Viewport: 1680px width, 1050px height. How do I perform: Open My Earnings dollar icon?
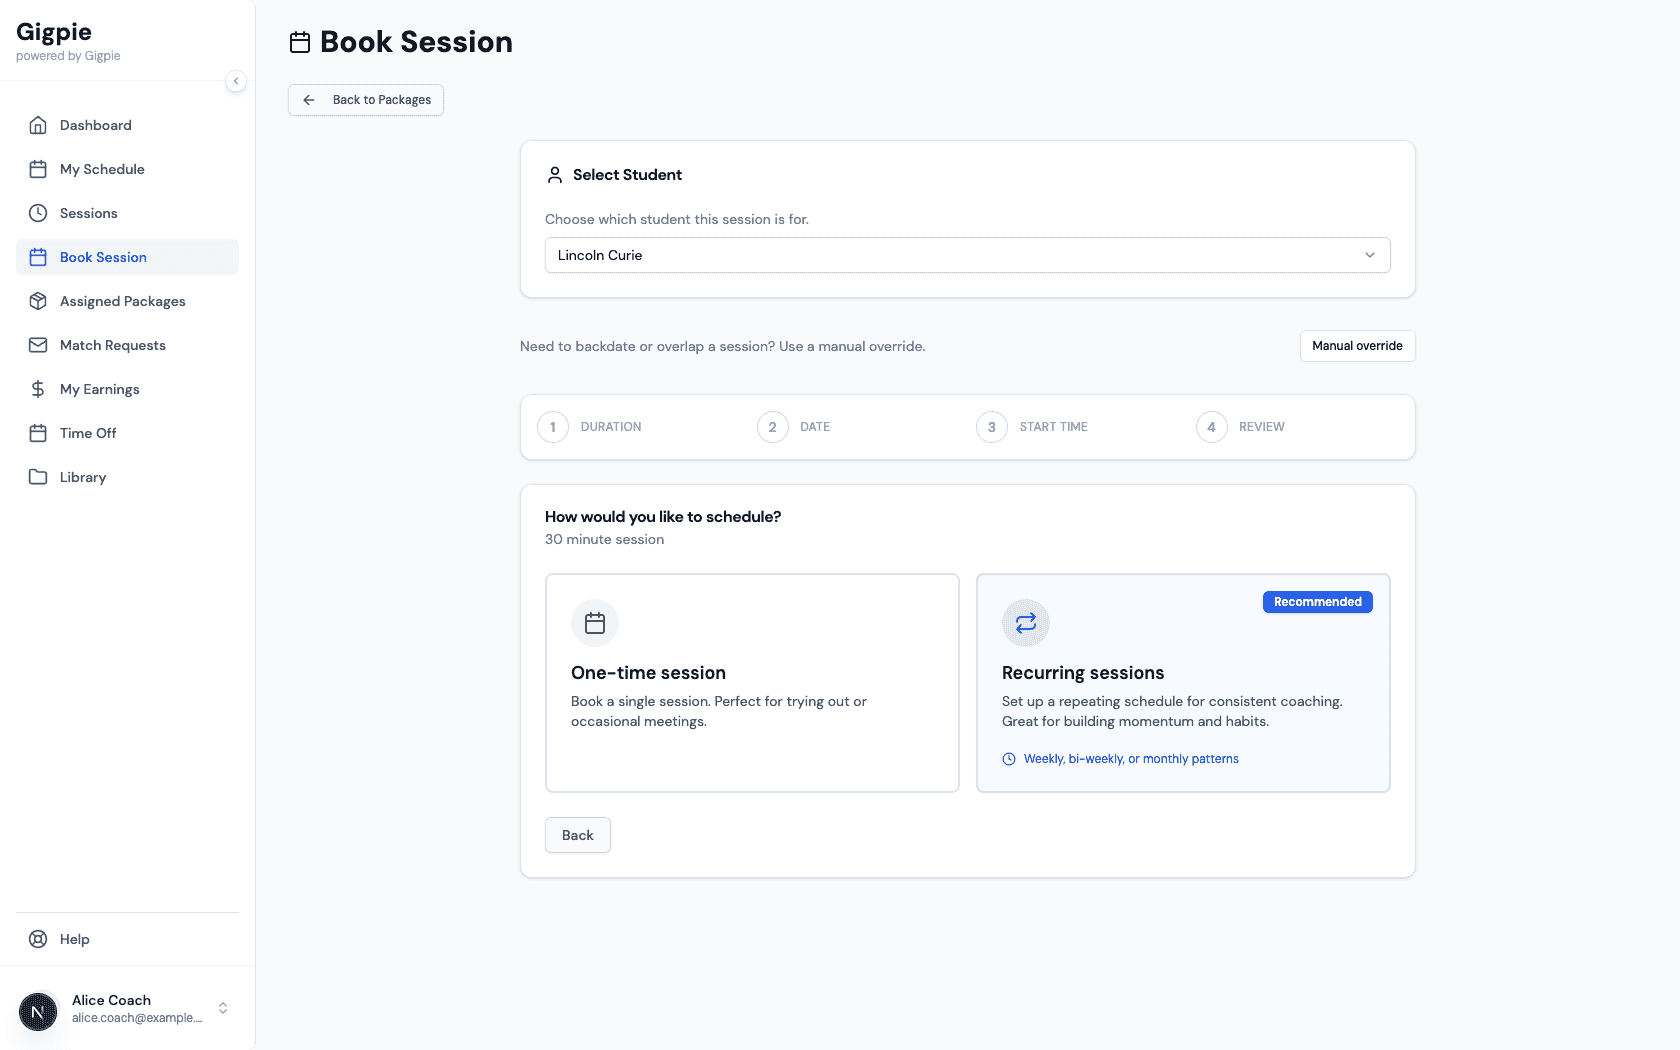point(38,389)
